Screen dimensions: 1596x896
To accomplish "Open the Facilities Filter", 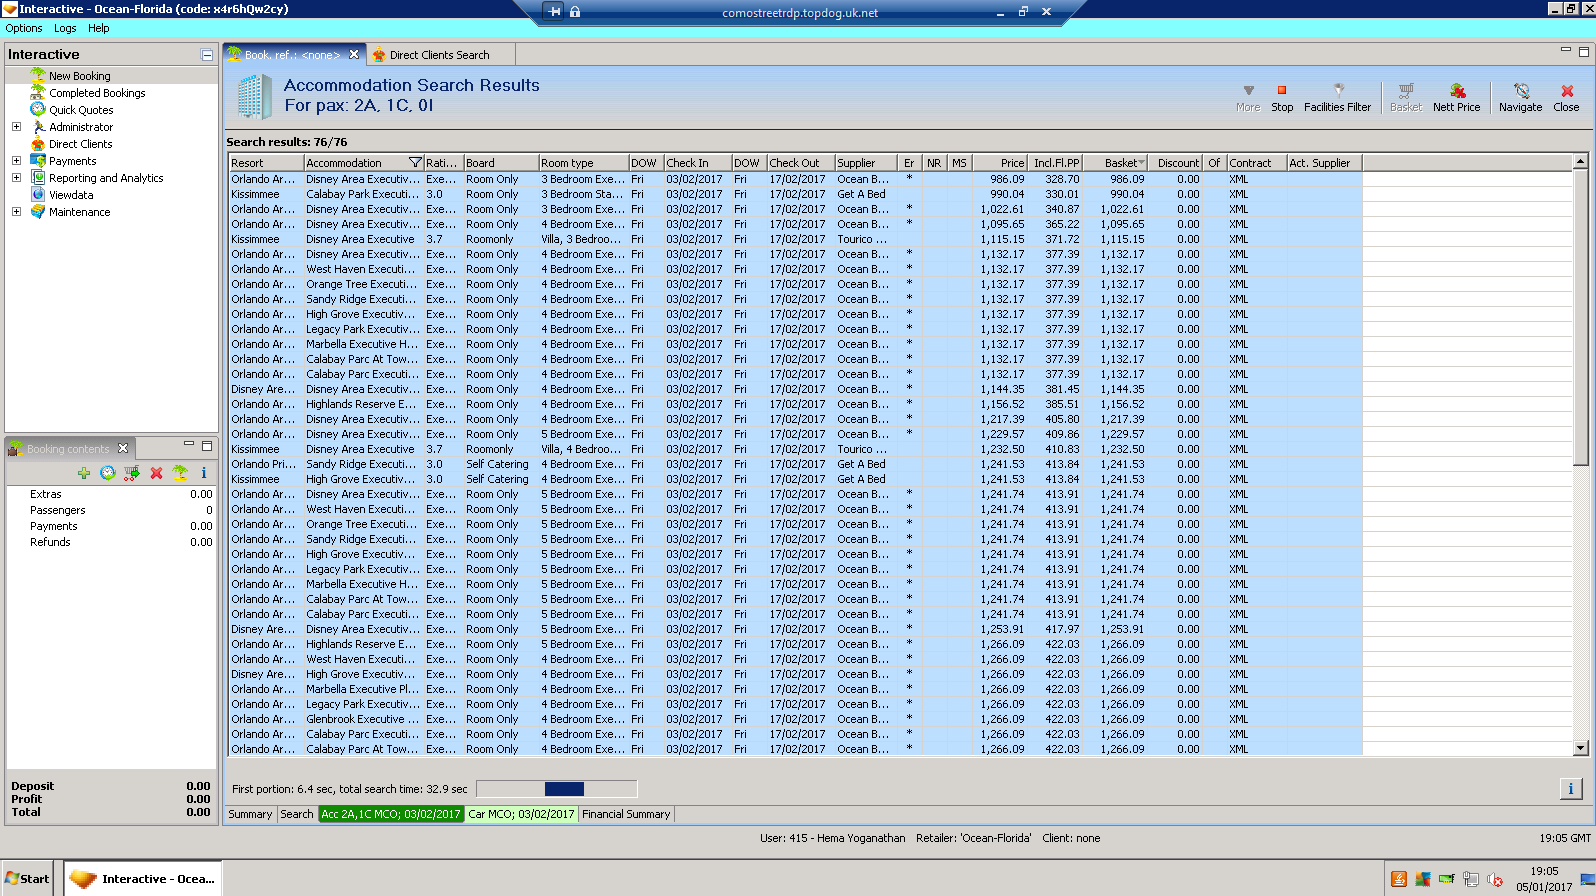I will tap(1337, 98).
